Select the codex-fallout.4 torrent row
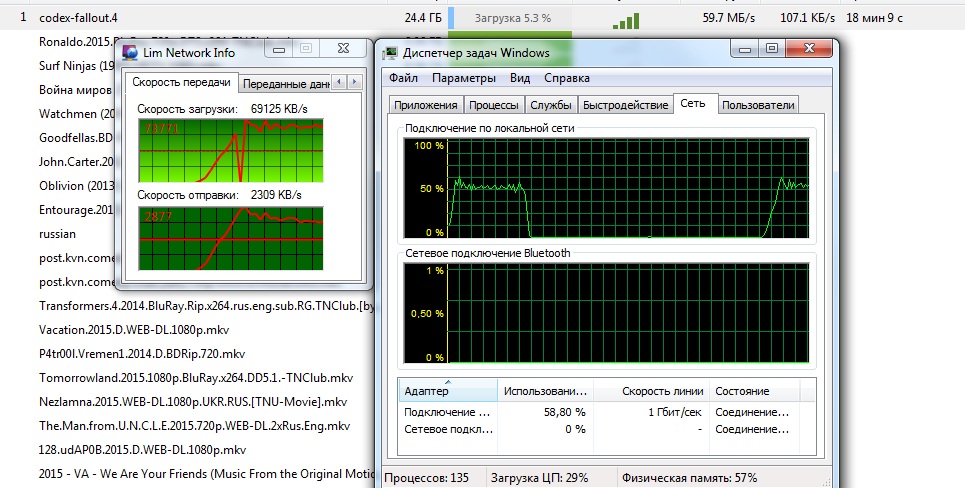965x488 pixels. (78, 18)
